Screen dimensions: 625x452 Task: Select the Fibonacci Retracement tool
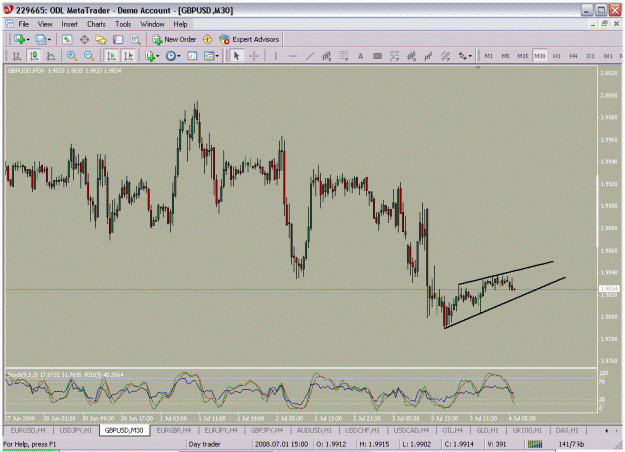point(344,56)
